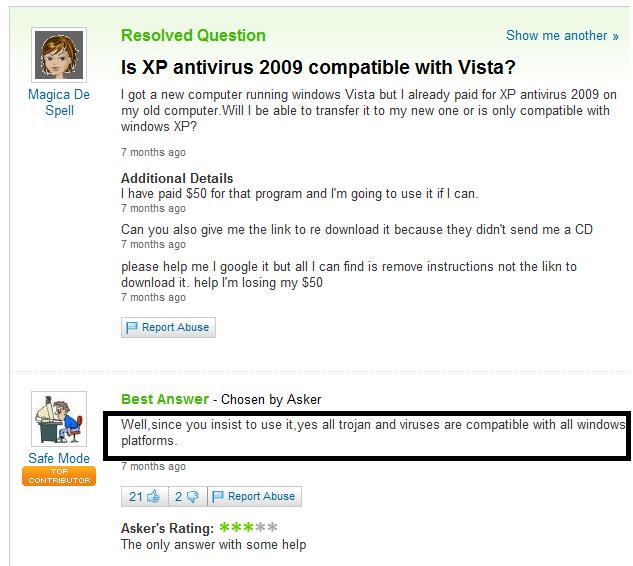
Task: Click the first green rating star
Action: pos(224,527)
